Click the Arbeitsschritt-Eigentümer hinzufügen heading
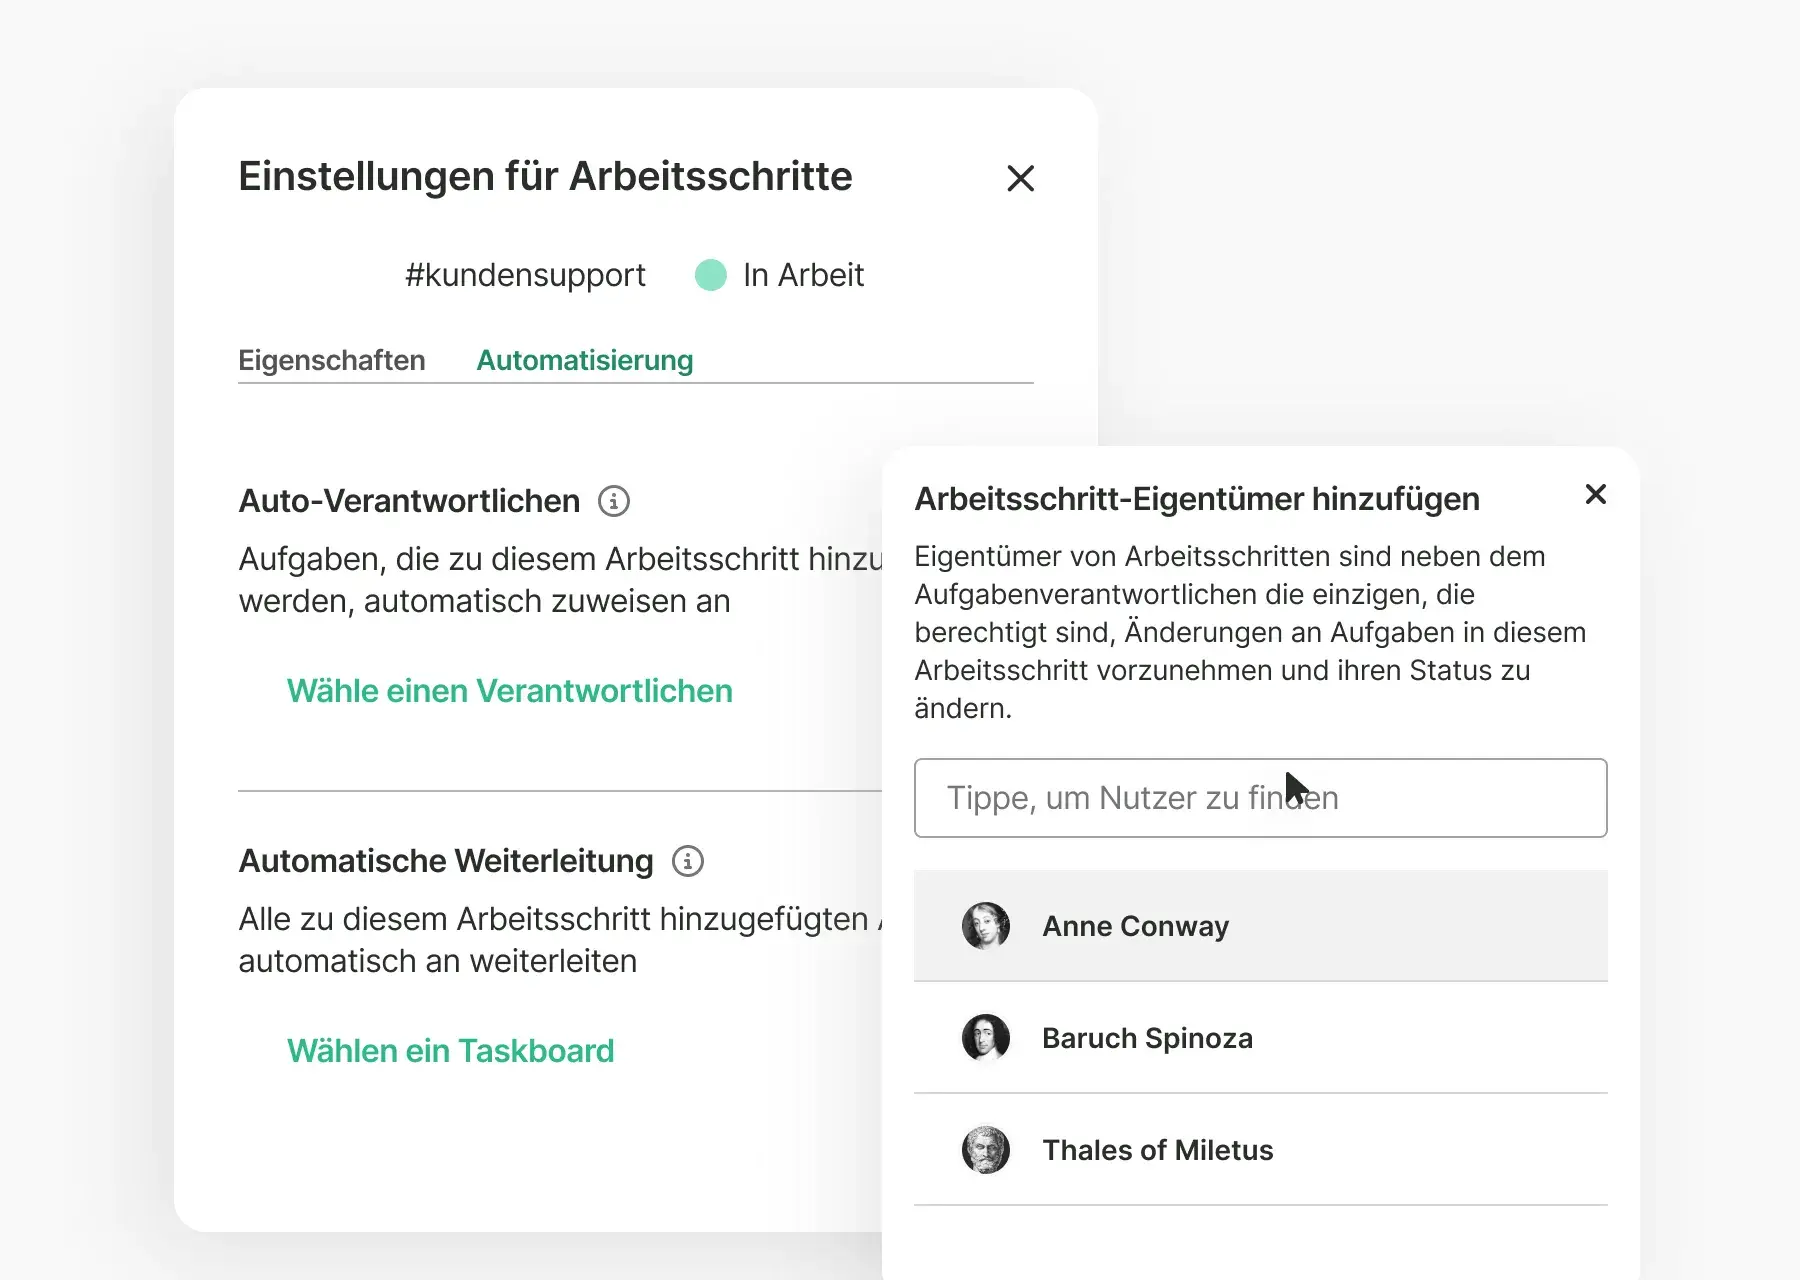The height and width of the screenshot is (1280, 1800). point(1197,499)
